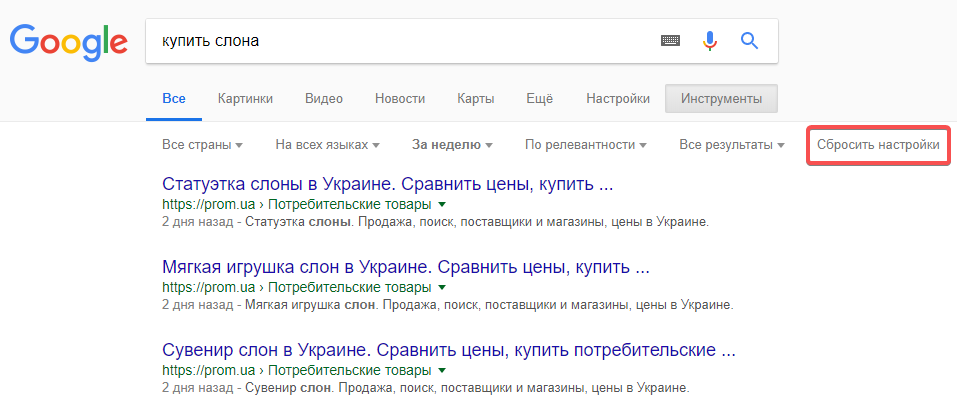Select the 'Все' tab
This screenshot has height=406, width=957.
pyautogui.click(x=174, y=99)
